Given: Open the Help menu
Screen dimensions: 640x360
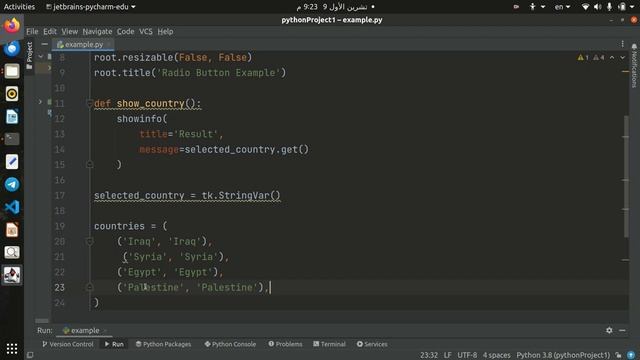Looking at the screenshot, I should click(165, 31).
